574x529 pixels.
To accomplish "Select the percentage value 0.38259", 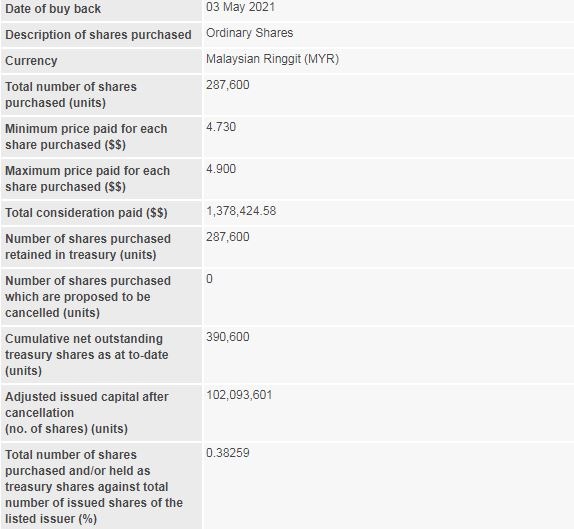I will point(227,453).
